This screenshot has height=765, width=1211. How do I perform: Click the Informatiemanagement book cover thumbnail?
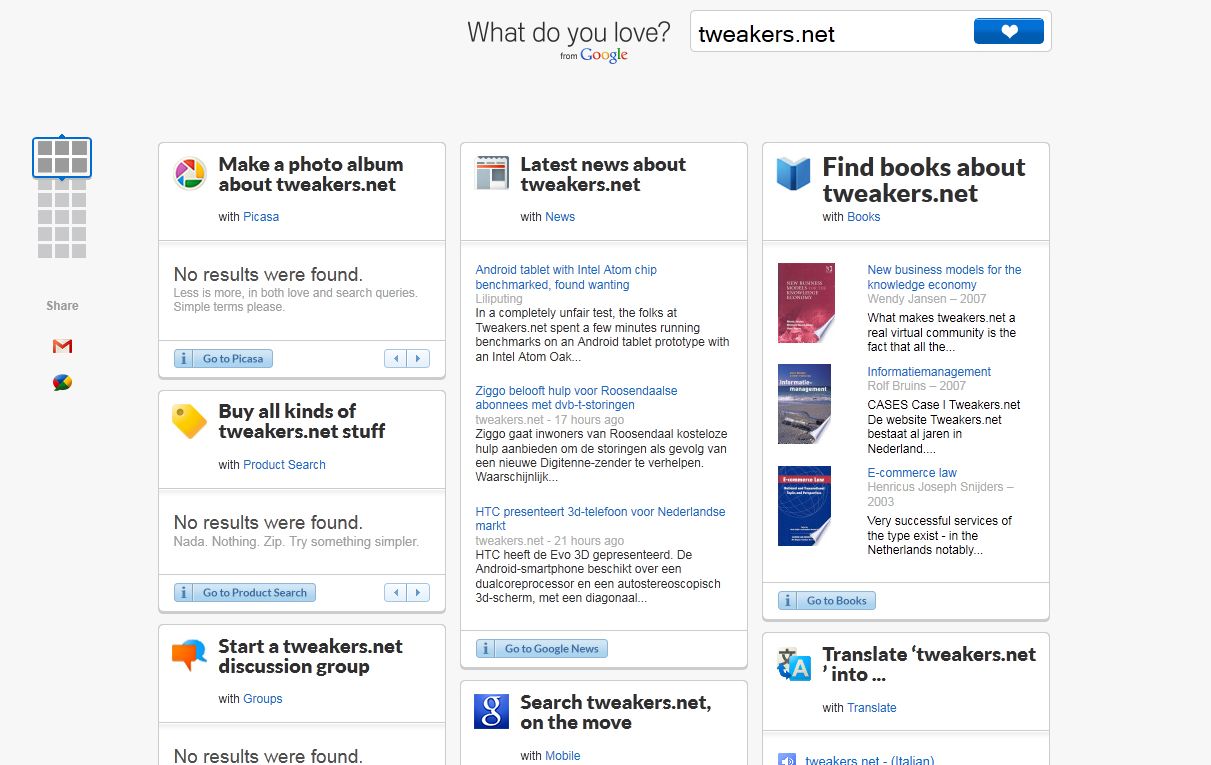pos(804,404)
